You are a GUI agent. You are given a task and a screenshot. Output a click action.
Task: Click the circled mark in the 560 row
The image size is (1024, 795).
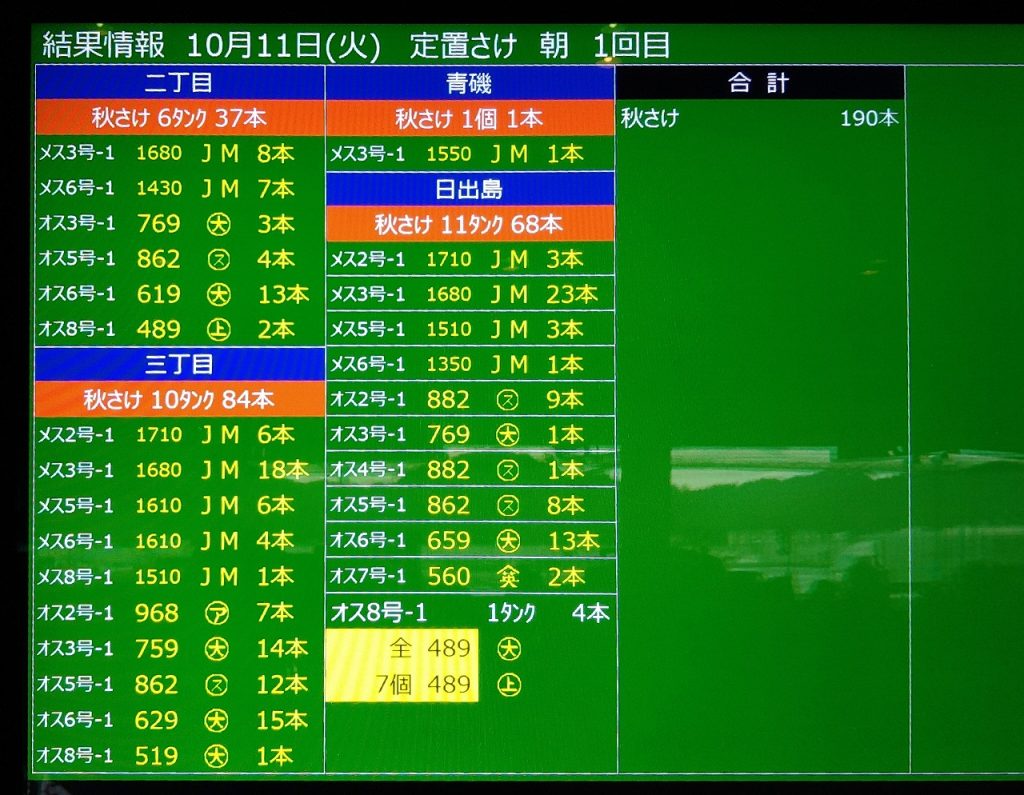click(508, 576)
